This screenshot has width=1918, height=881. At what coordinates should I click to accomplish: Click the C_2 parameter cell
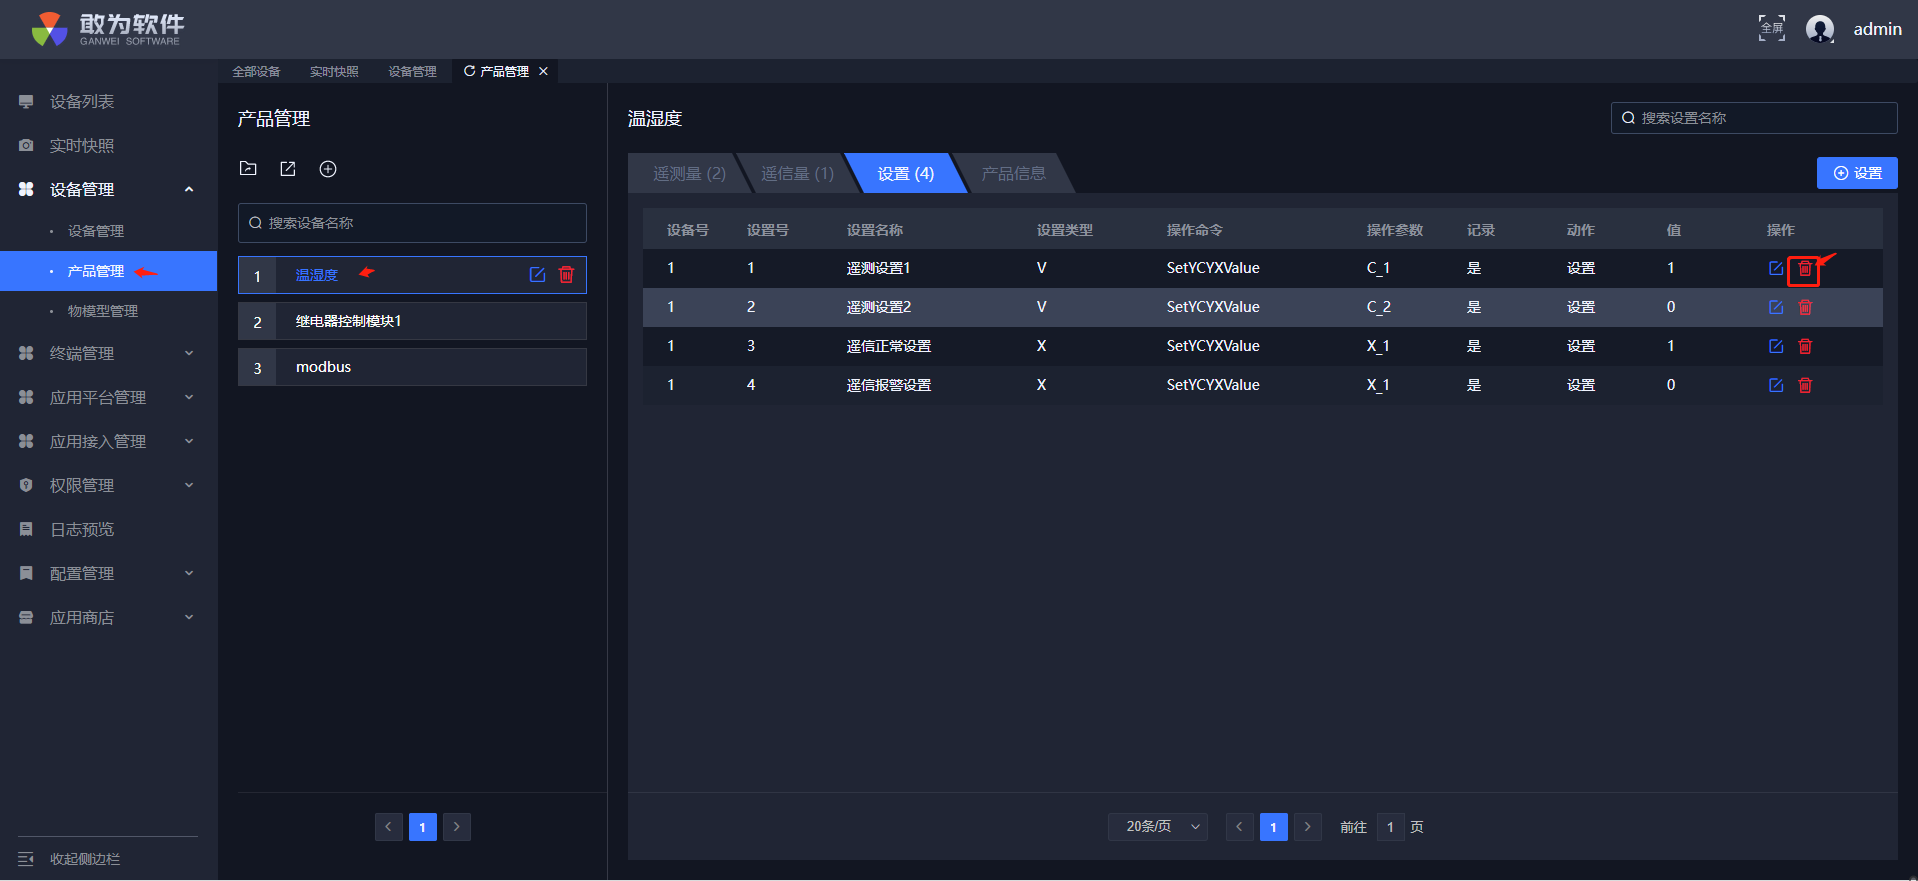point(1378,307)
